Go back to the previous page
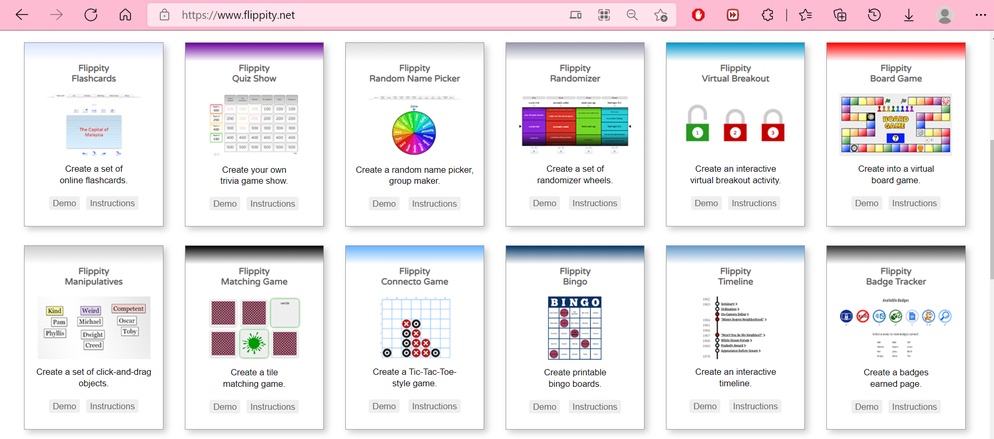Viewport: 994px width, 439px height. (22, 15)
